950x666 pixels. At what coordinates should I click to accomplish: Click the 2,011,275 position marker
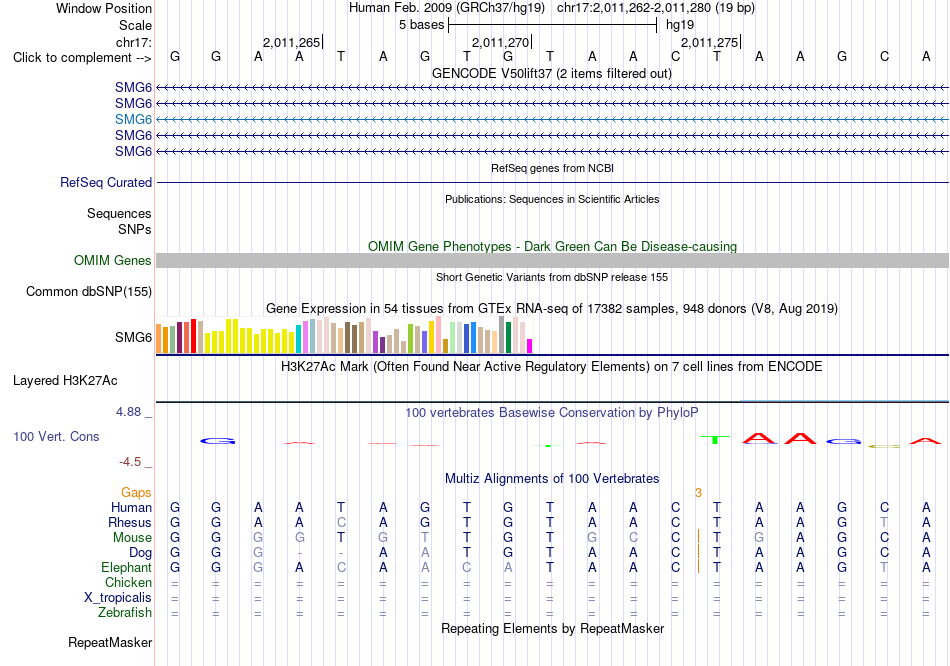709,42
